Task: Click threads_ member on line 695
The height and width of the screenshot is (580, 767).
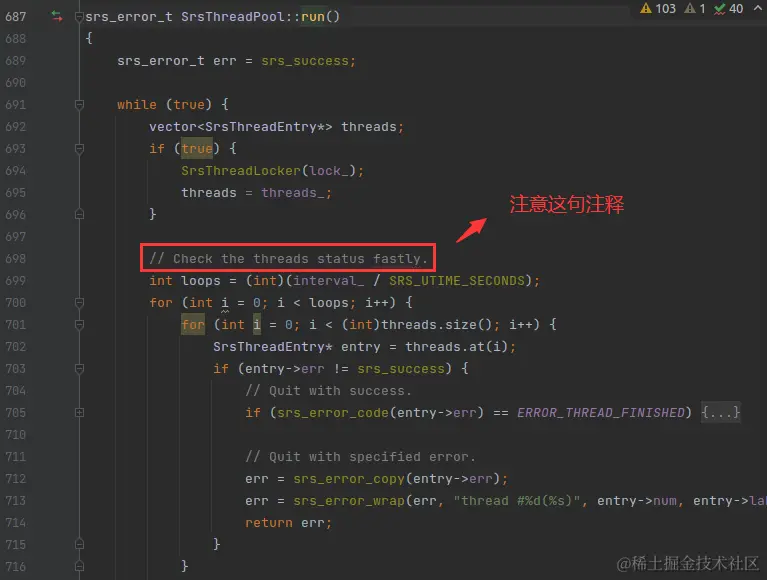Action: (293, 193)
